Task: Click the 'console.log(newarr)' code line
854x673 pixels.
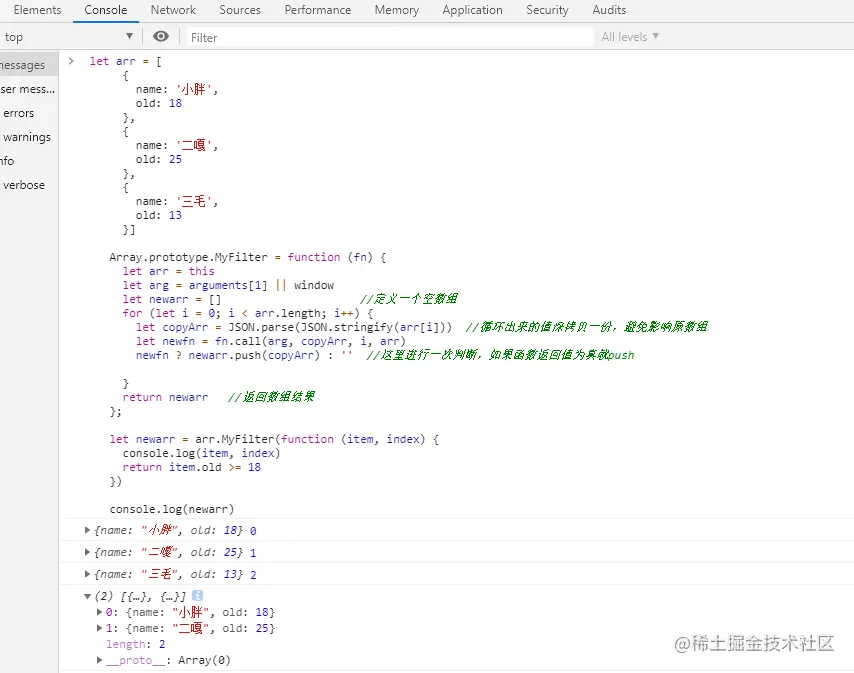Action: pos(172,509)
